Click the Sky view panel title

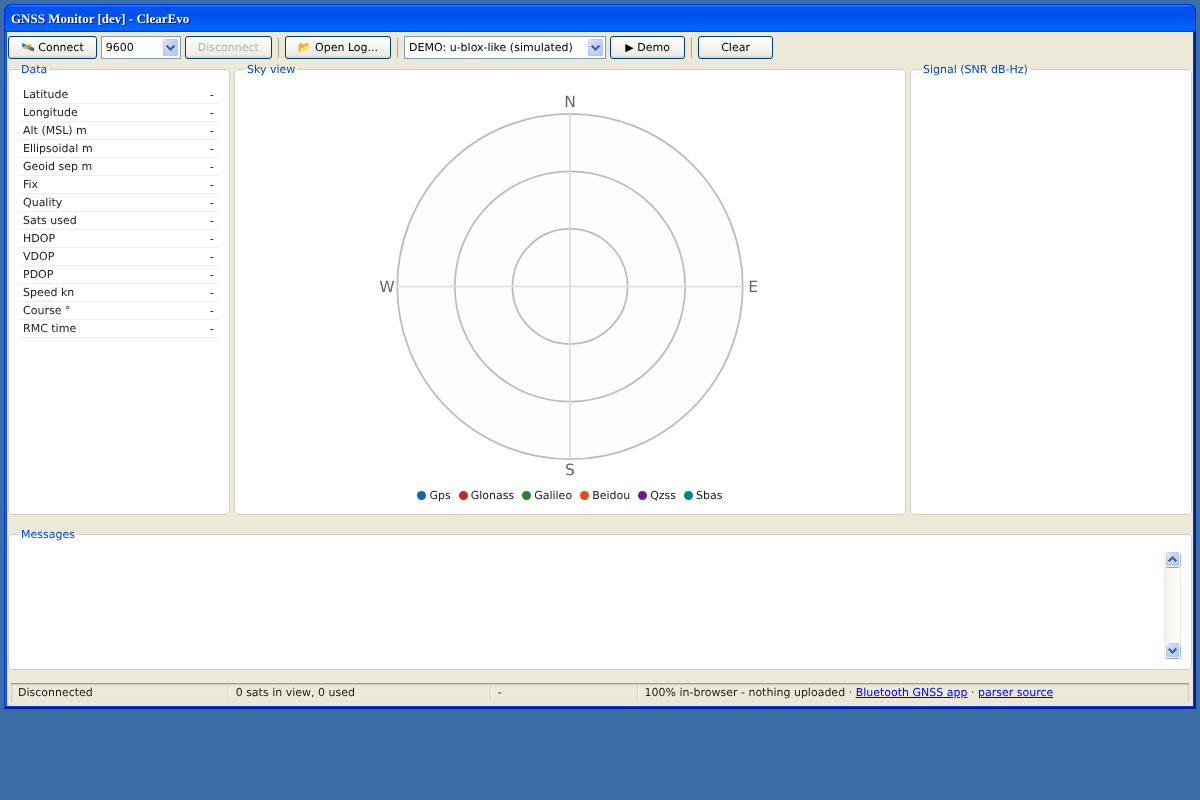pyautogui.click(x=271, y=70)
